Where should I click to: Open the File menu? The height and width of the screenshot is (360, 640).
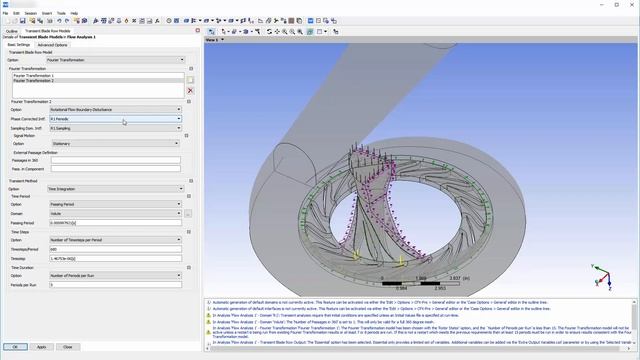5,13
